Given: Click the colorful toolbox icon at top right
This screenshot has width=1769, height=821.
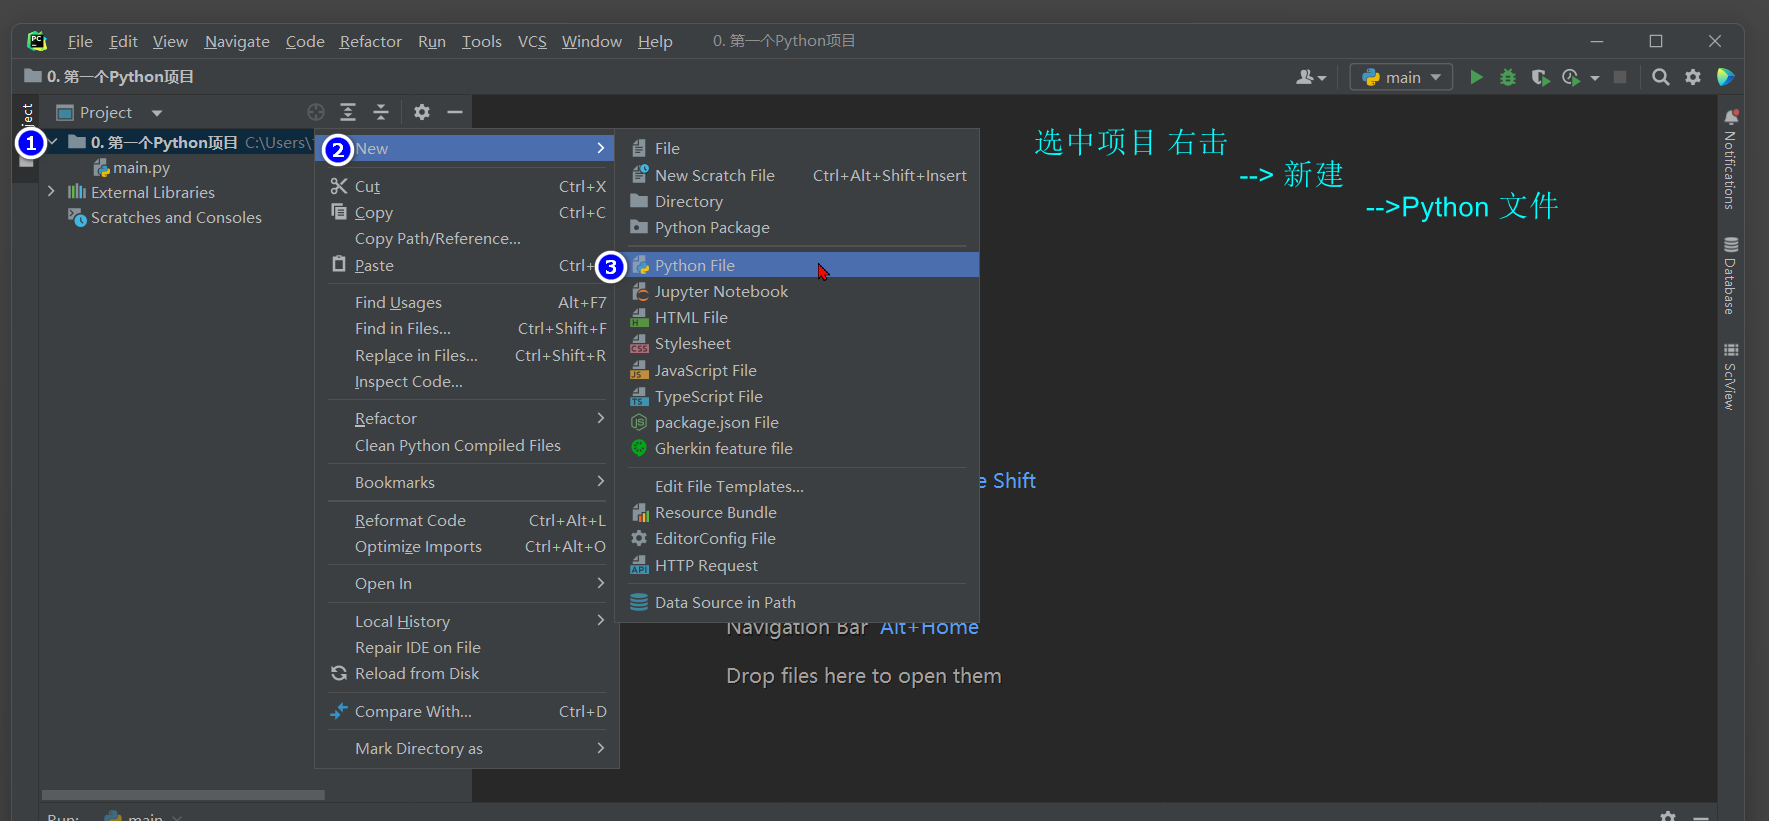Looking at the screenshot, I should click(x=1725, y=77).
